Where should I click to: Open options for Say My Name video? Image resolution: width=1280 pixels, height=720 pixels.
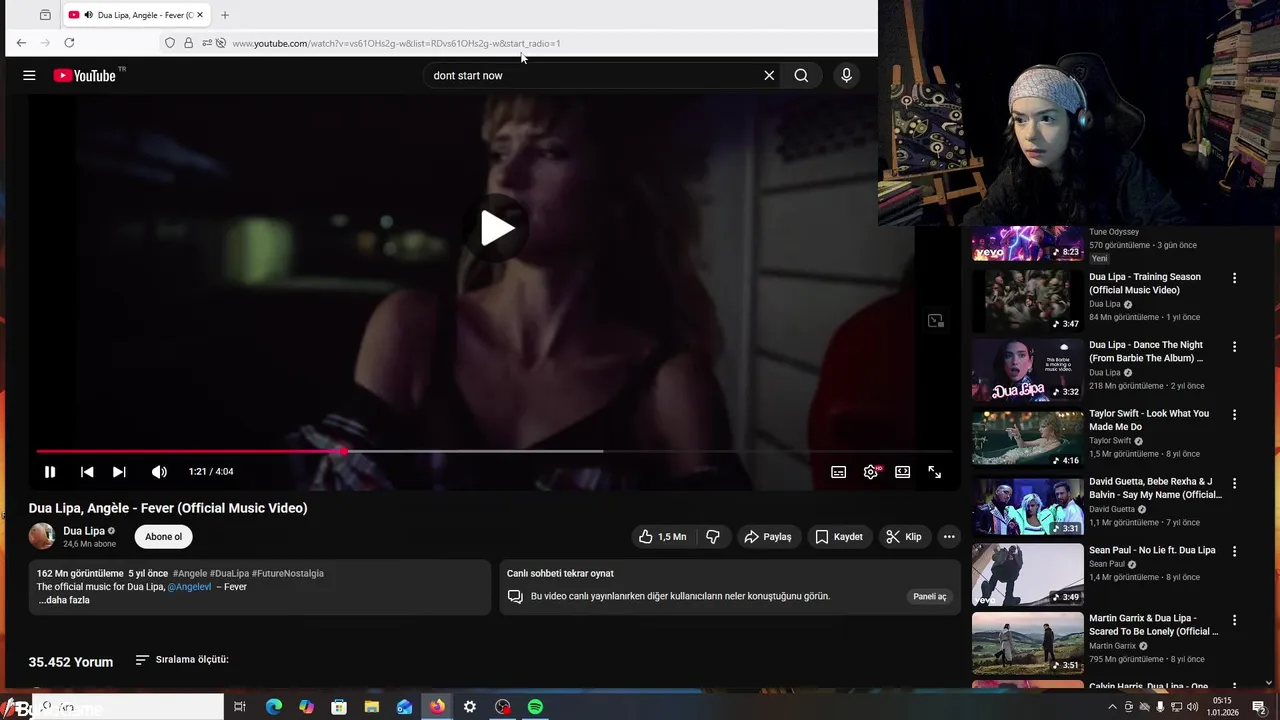coord(1234,484)
